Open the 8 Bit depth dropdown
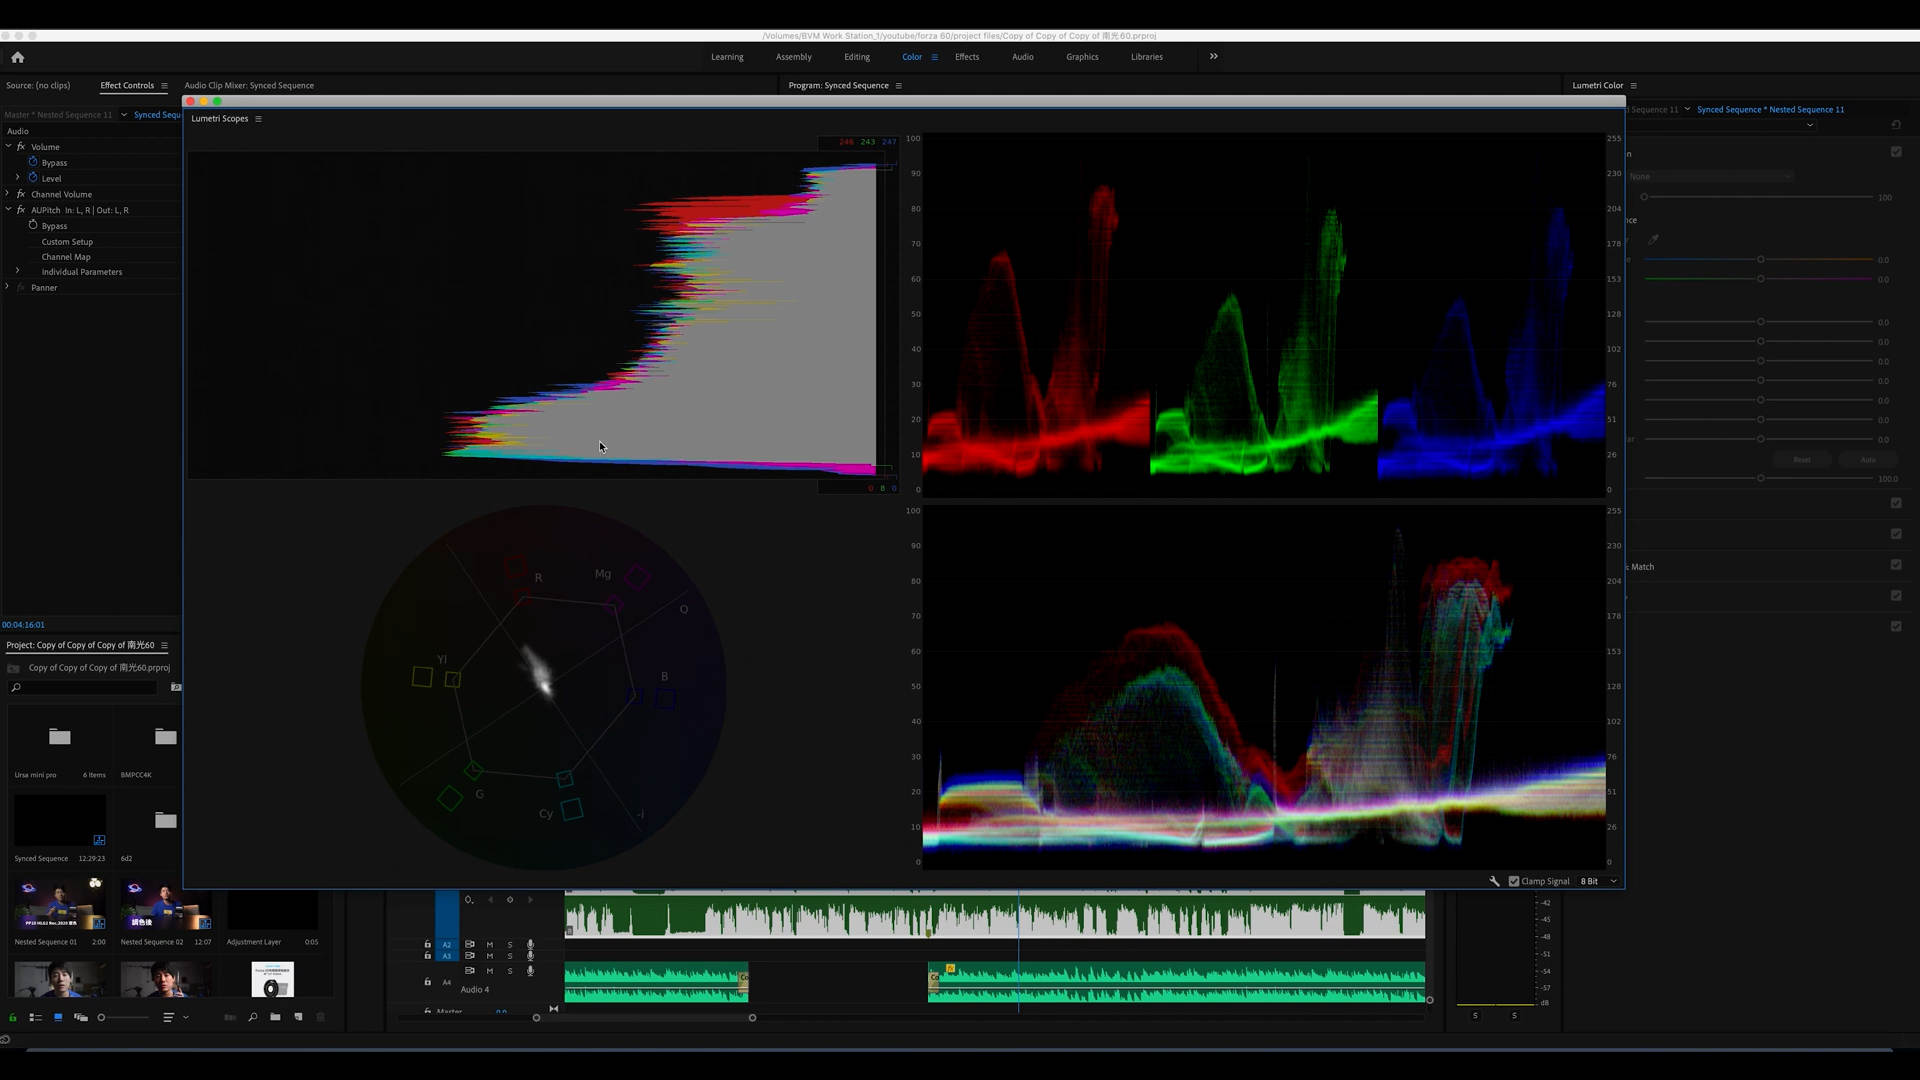Viewport: 1920px width, 1080px height. coord(1598,881)
